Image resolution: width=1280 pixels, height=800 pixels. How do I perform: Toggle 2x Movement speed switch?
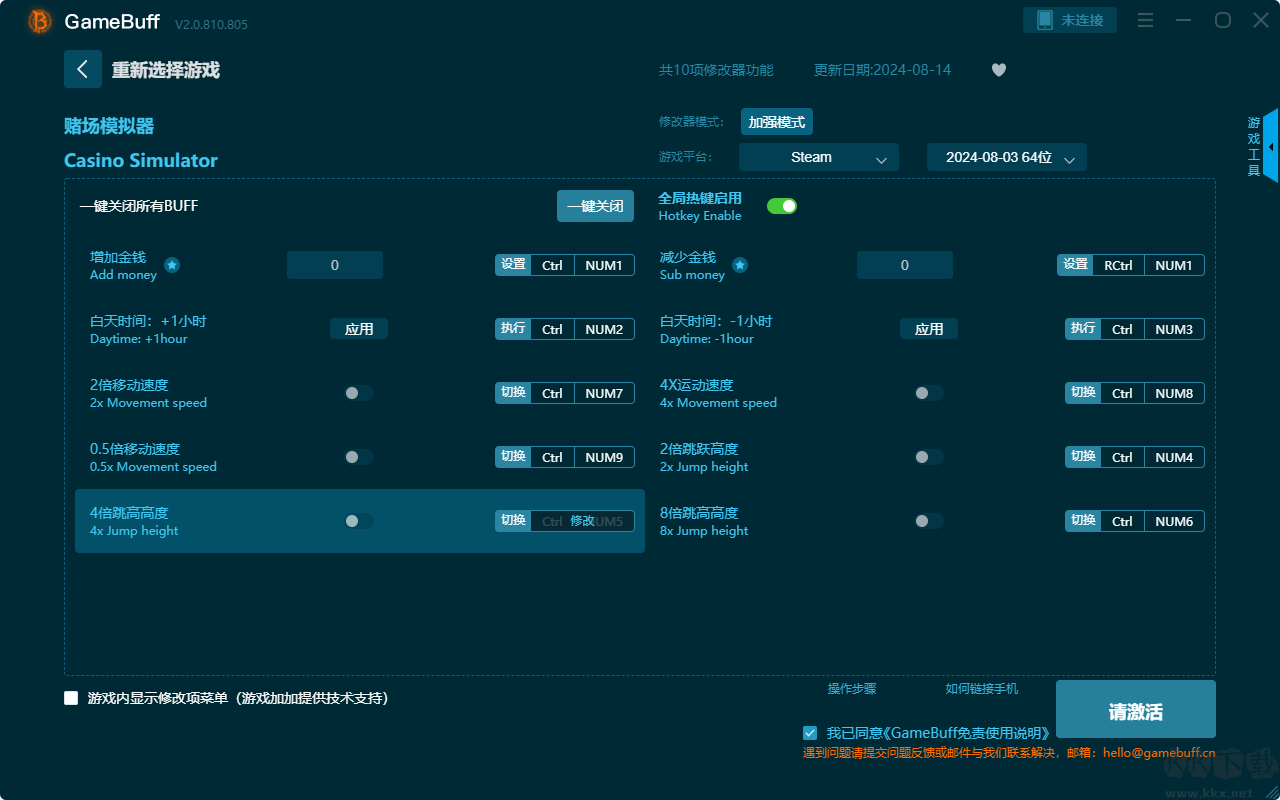(359, 393)
